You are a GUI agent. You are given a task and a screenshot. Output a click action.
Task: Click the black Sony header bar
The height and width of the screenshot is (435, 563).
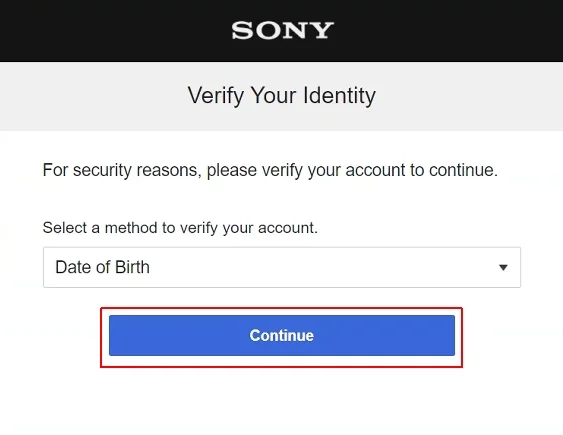282,31
